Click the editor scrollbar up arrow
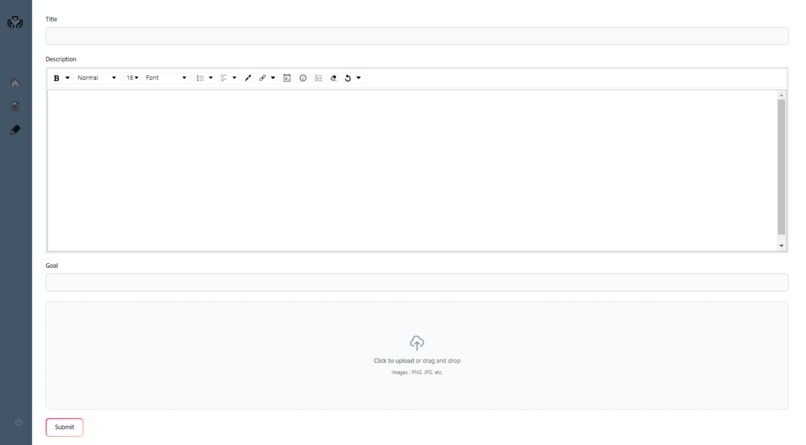The image size is (806, 445). point(781,95)
